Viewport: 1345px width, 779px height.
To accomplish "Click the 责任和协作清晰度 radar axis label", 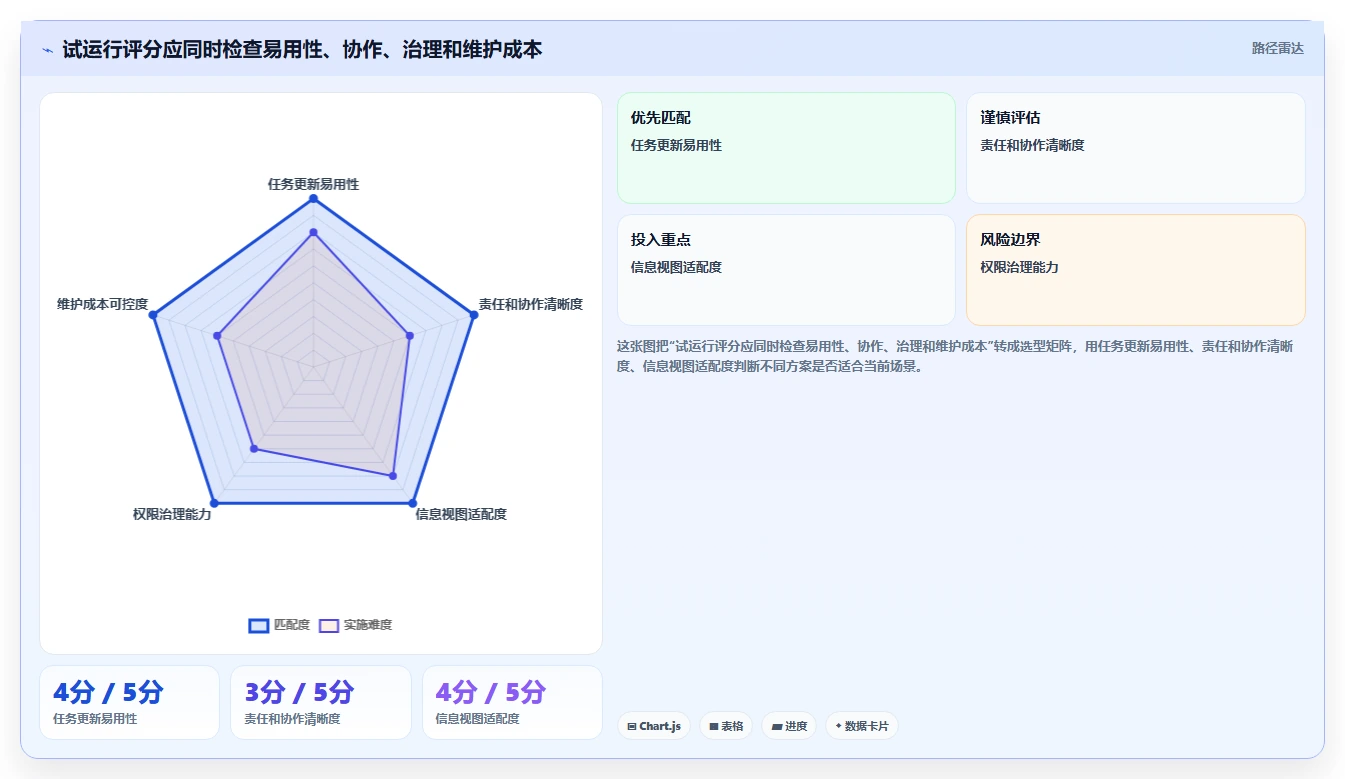I will click(530, 304).
